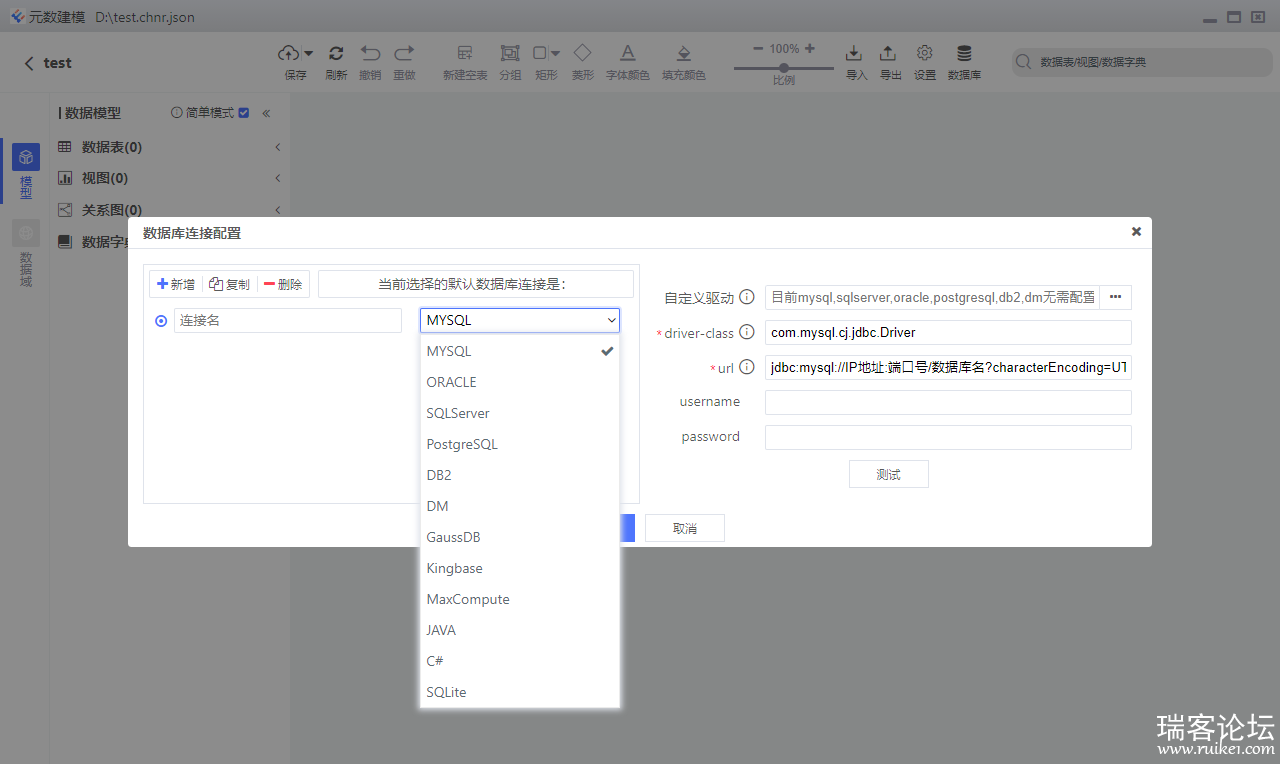Click the minus zoom-out button
Screen dimensions: 1280x764
pyautogui.click(x=758, y=48)
